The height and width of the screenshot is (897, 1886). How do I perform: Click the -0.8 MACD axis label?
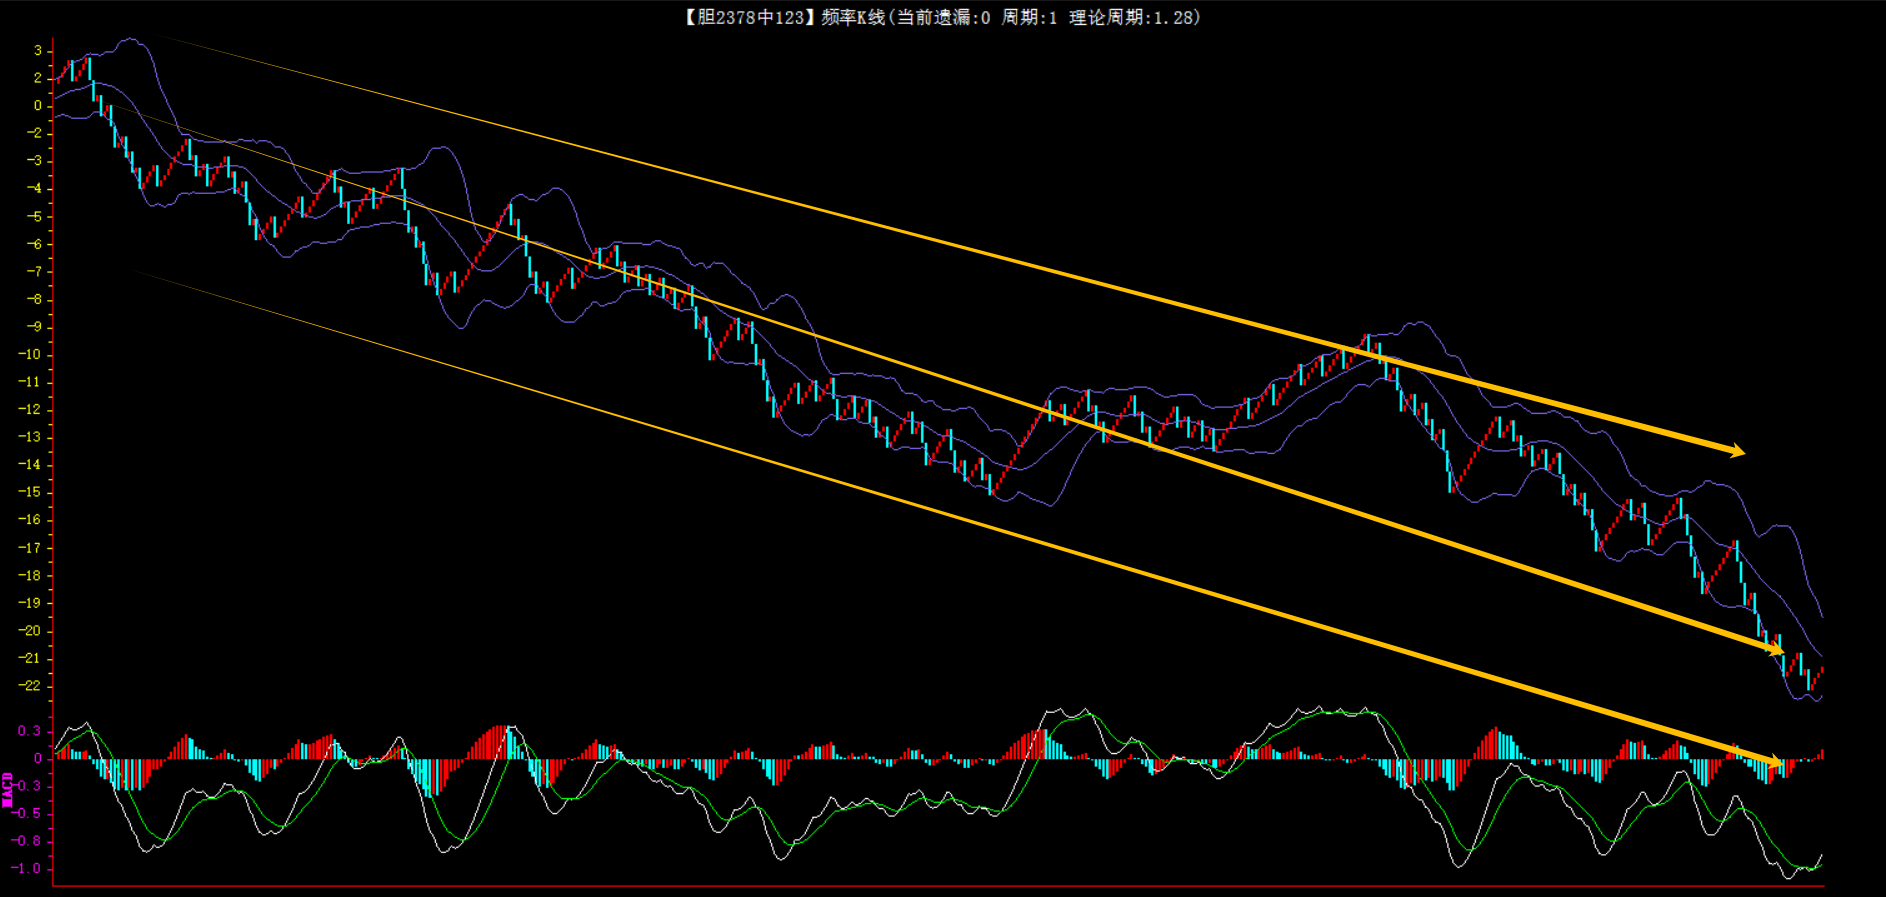click(x=27, y=841)
